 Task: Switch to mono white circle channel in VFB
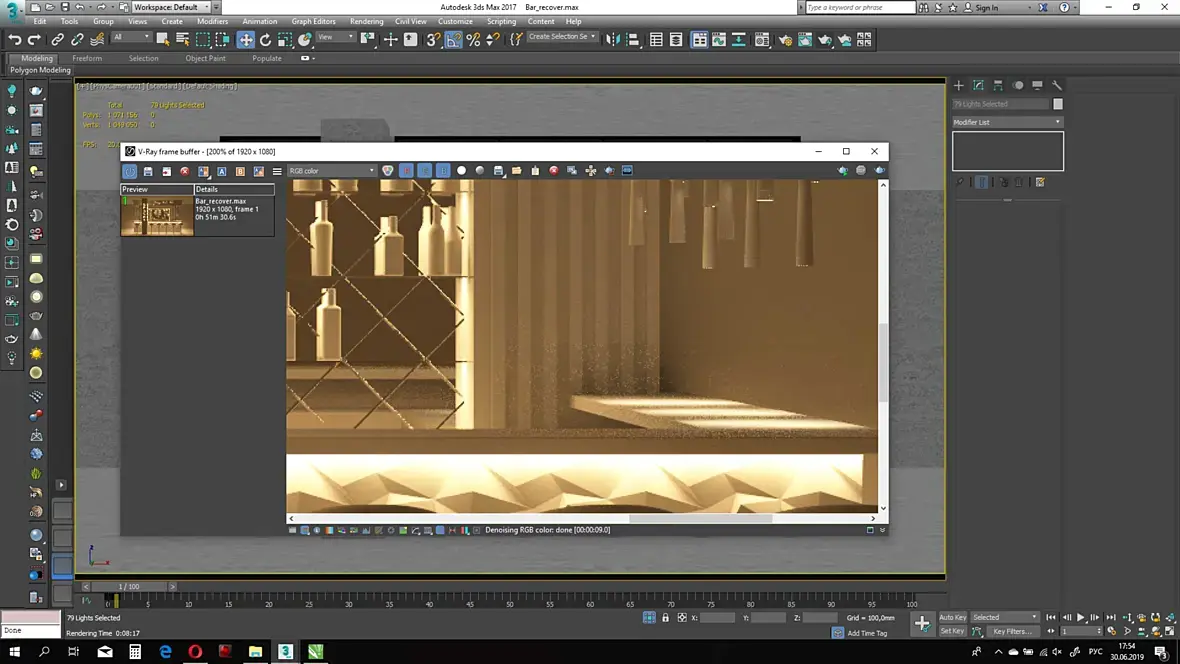(x=461, y=171)
